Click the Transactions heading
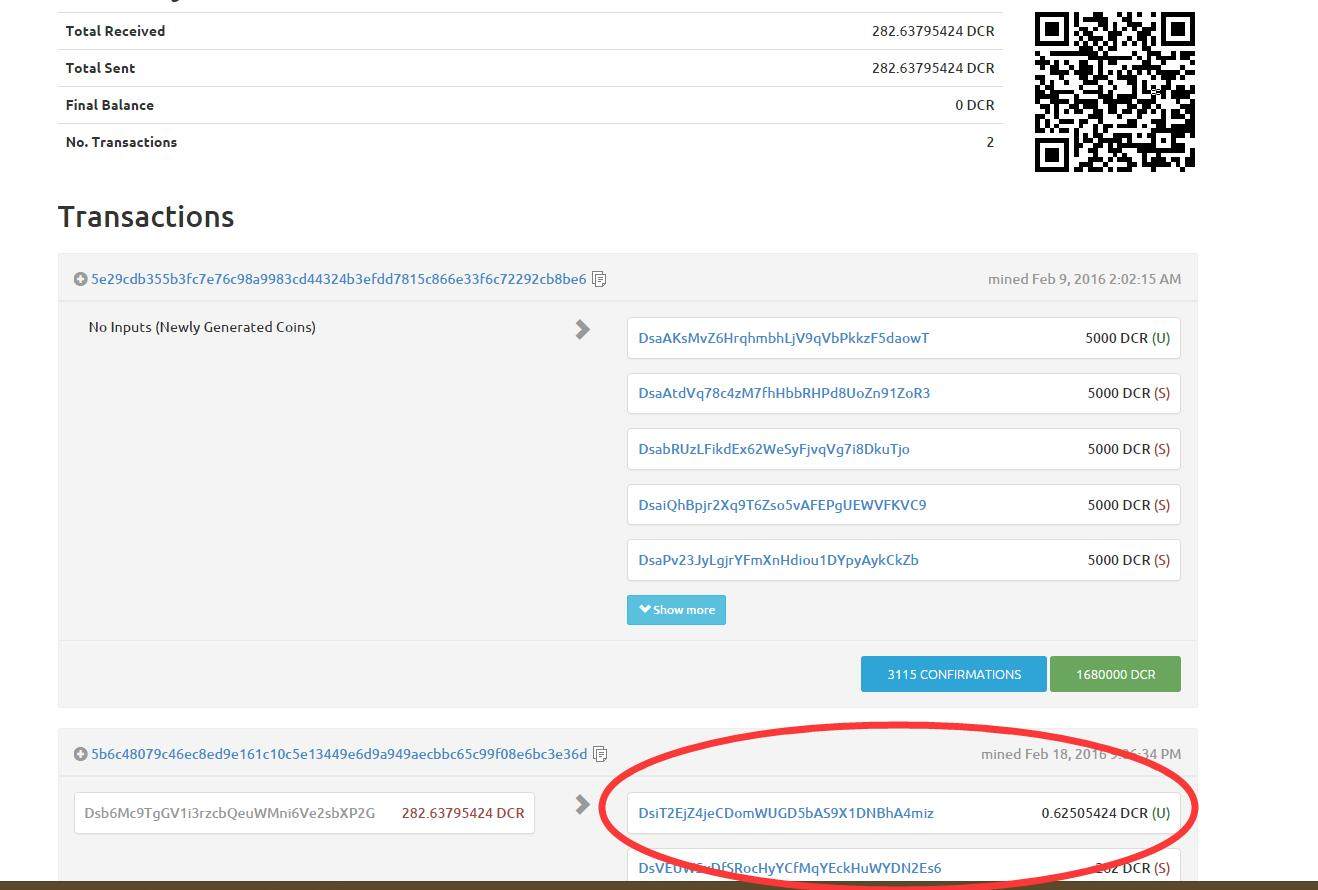 pyautogui.click(x=146, y=217)
